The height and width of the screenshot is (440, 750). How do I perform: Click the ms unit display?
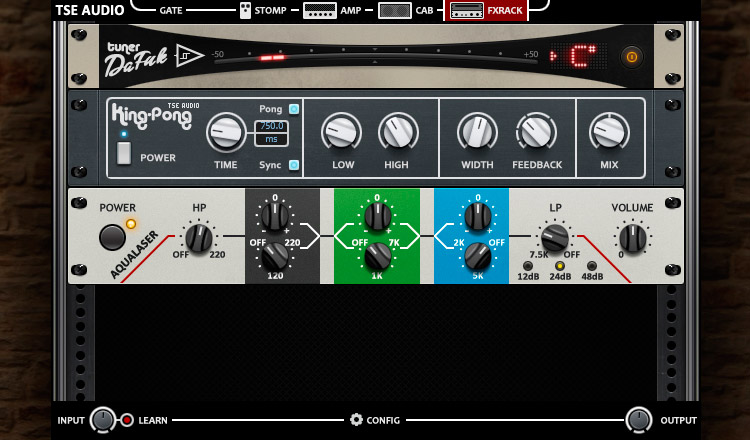tap(271, 139)
